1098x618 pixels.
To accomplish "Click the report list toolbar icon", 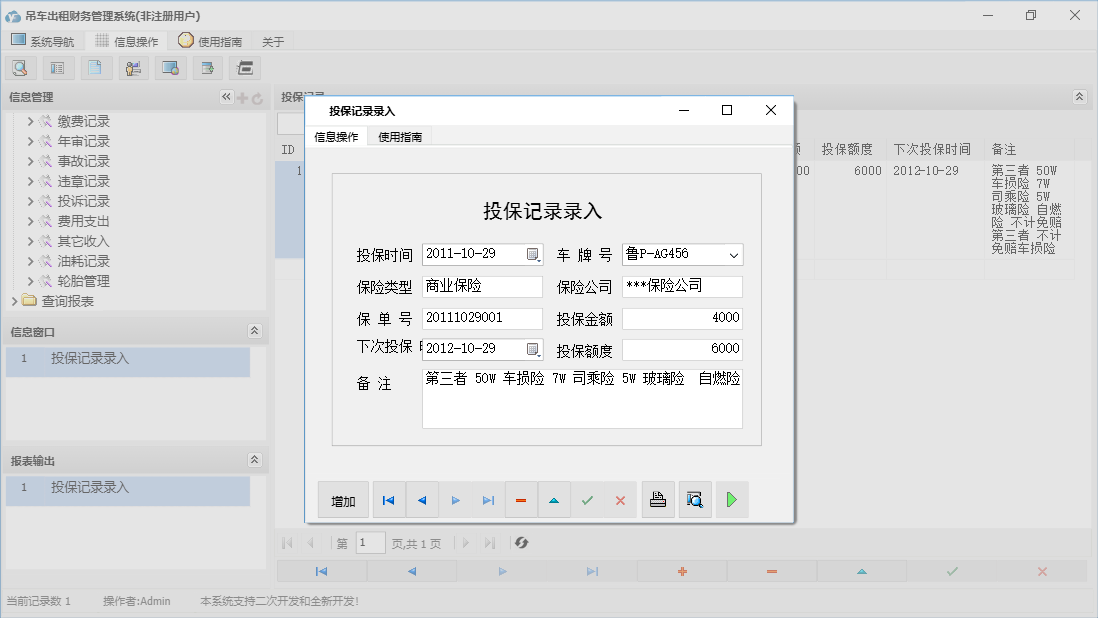I will click(57, 67).
